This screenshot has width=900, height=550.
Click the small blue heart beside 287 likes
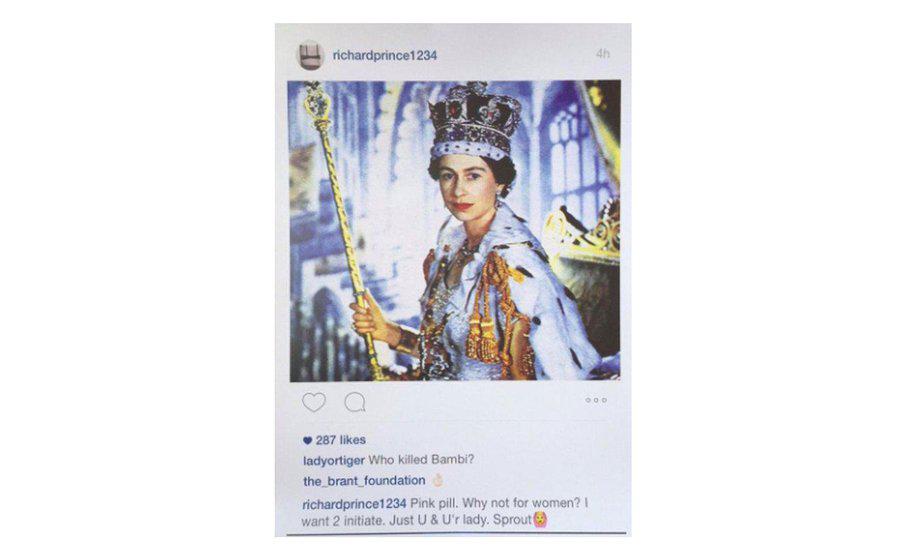click(x=307, y=440)
